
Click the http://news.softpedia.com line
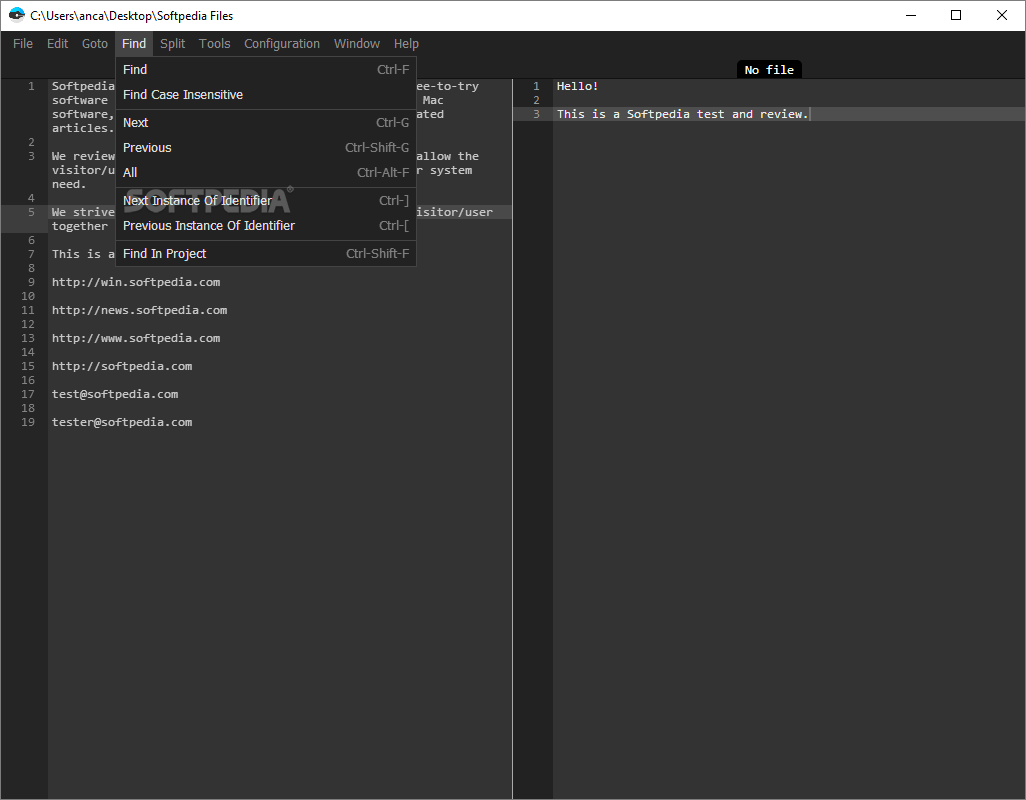pos(139,311)
